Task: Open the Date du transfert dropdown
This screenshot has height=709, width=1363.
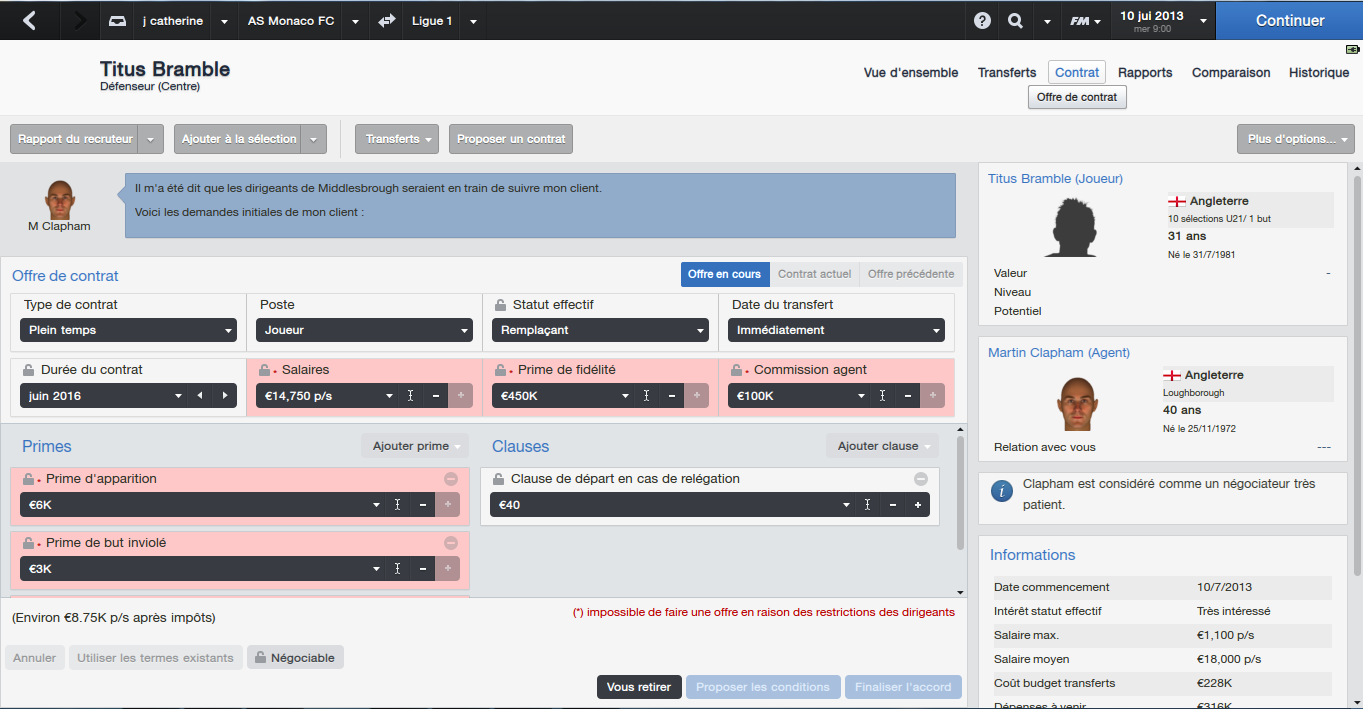Action: coord(836,330)
